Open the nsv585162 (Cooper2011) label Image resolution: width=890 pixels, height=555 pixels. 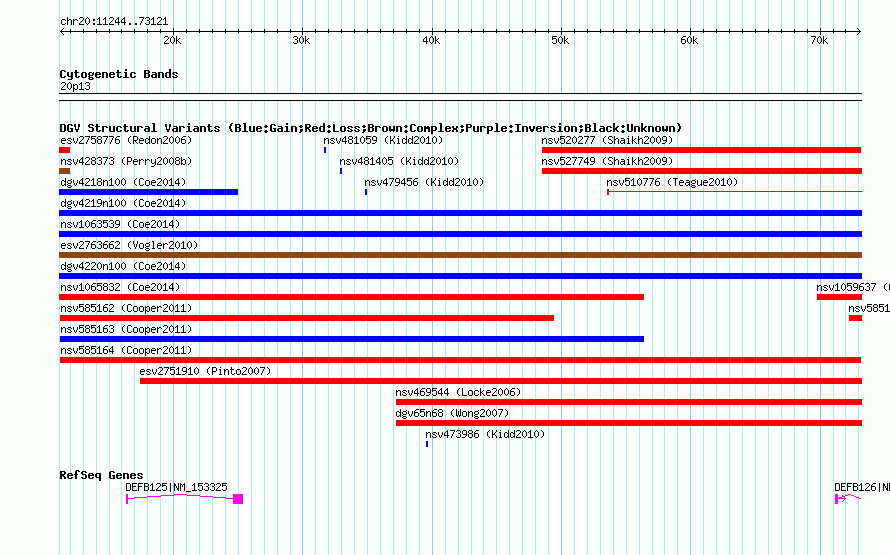(127, 308)
